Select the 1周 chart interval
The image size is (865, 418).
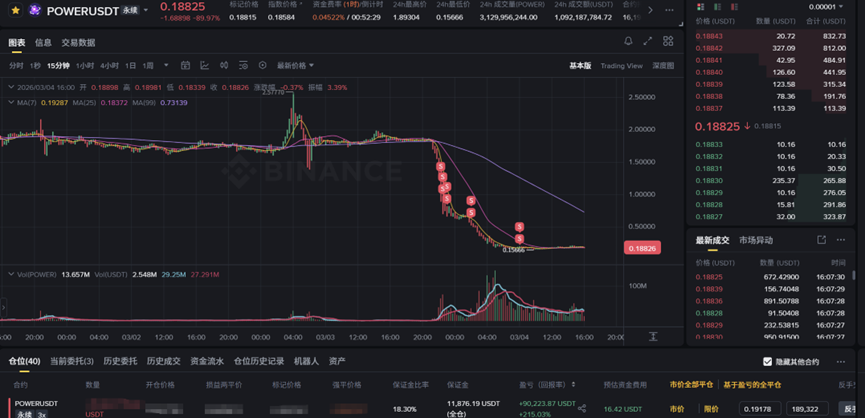148,66
